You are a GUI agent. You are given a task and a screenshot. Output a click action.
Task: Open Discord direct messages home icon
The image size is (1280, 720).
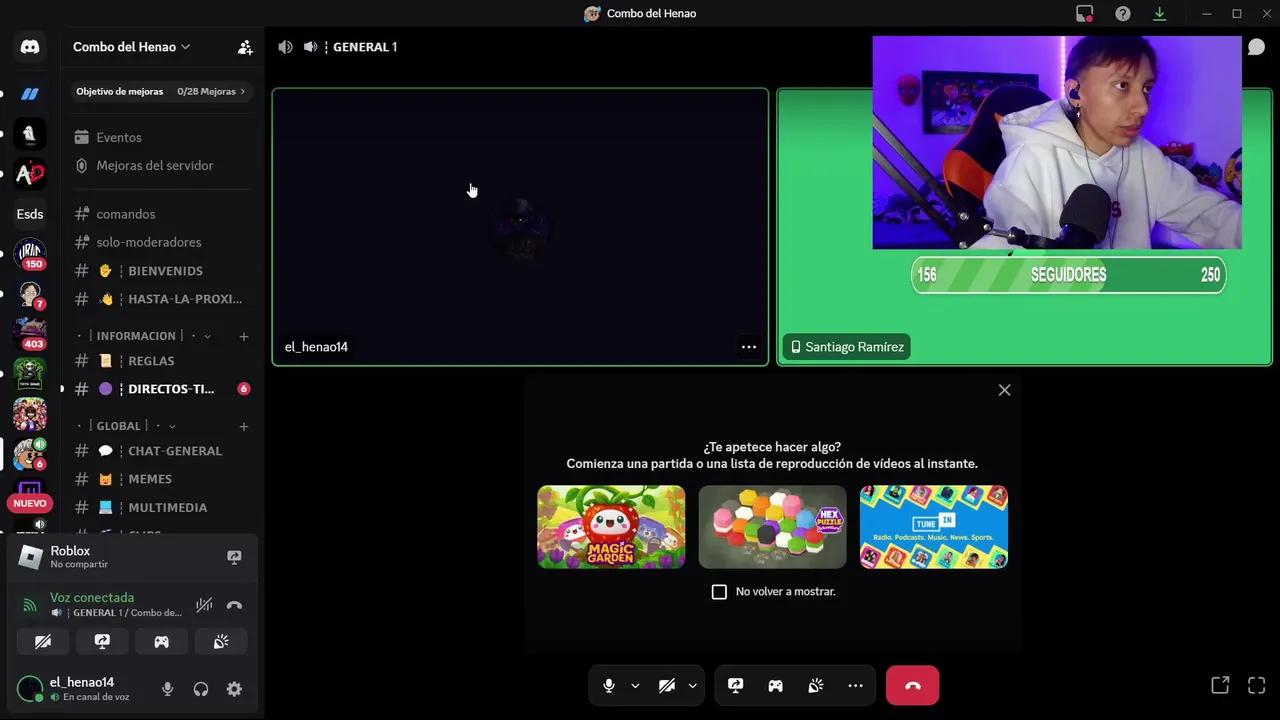pyautogui.click(x=30, y=47)
